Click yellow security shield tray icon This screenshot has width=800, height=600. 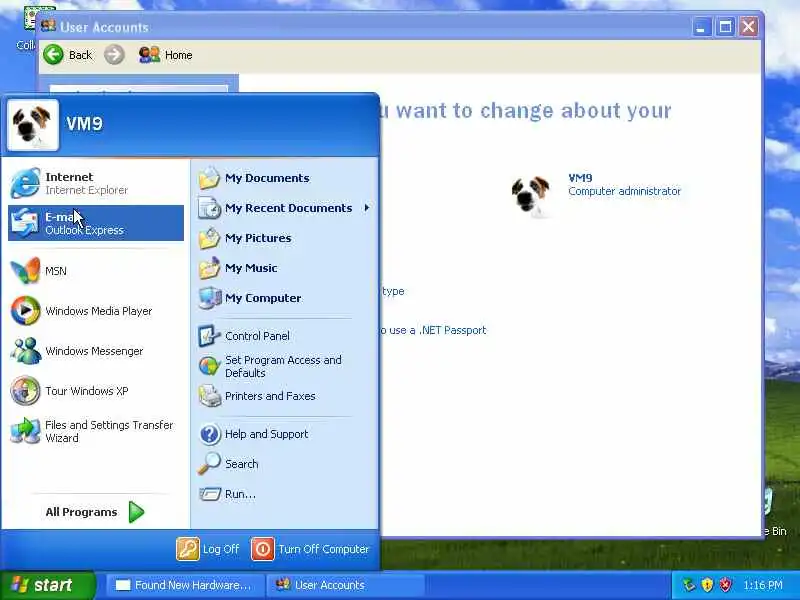tap(707, 585)
